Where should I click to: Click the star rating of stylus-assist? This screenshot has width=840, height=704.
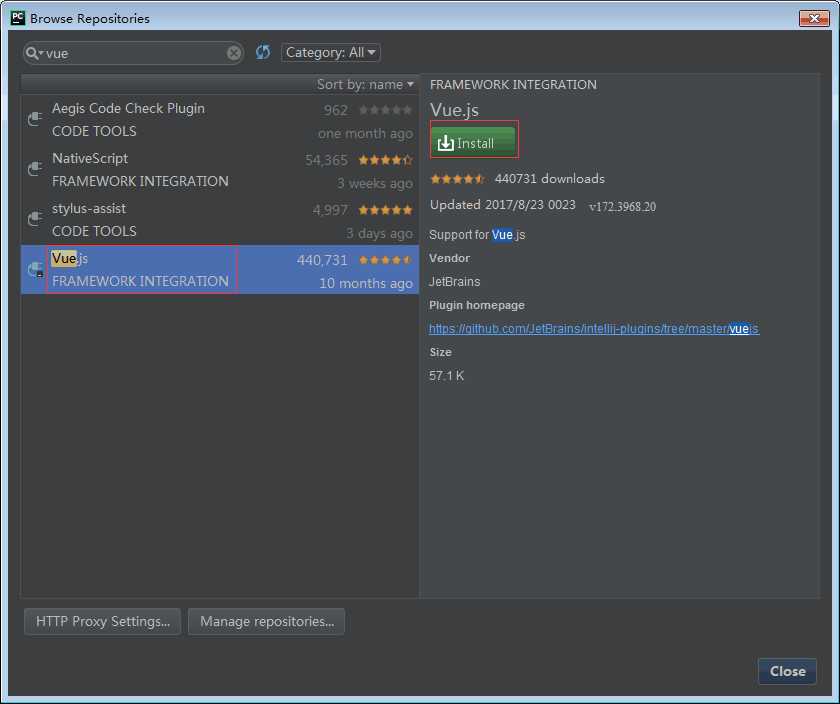tap(385, 209)
